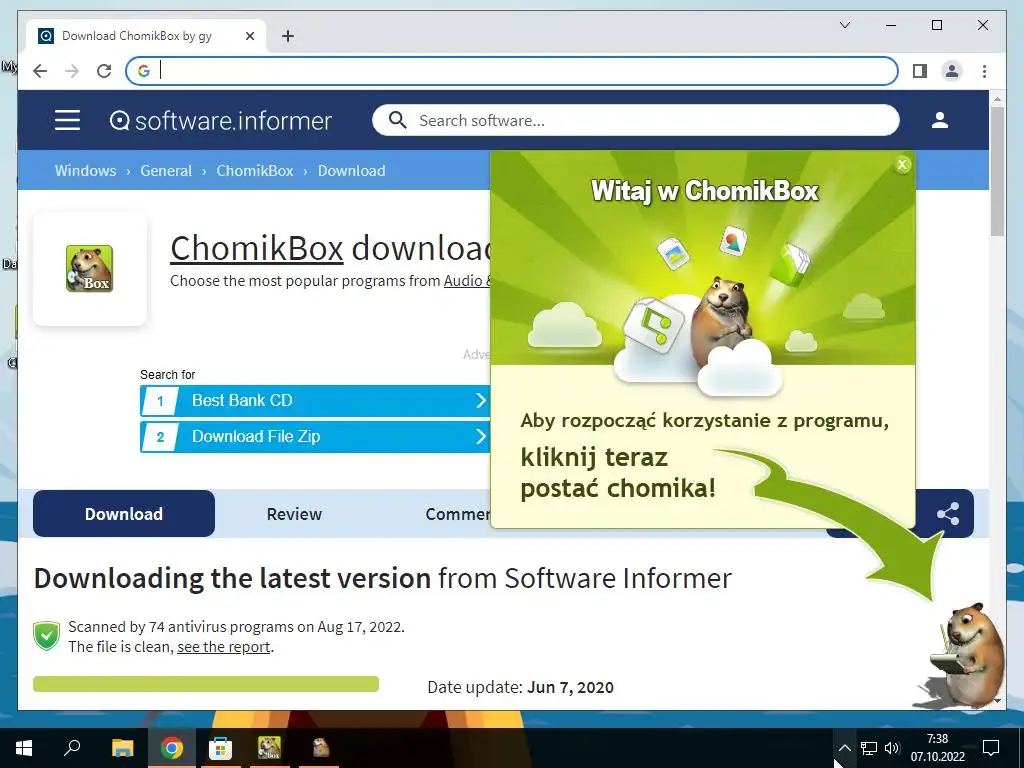Select the Download ChomikBox browser tab

coord(146,36)
